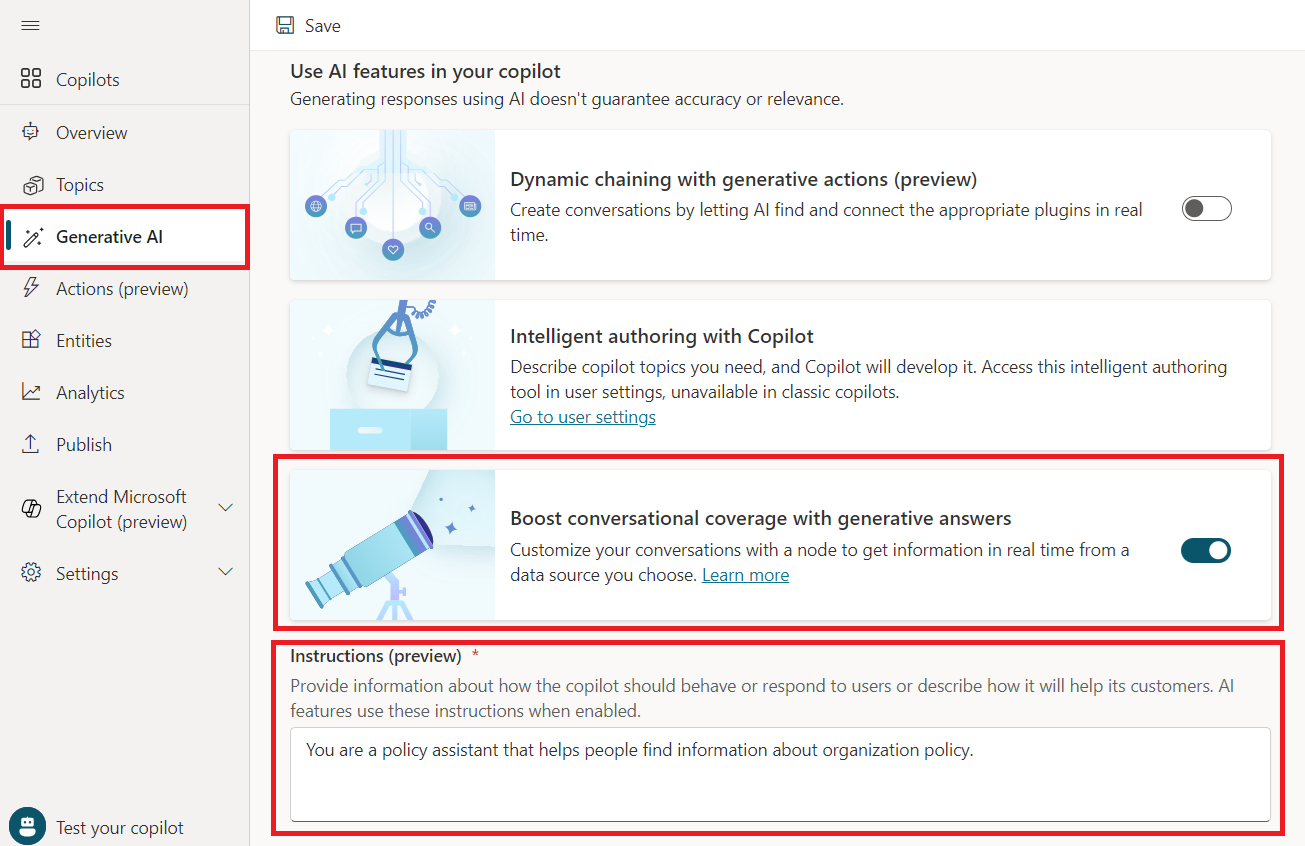Enable Dynamic chaining with generative actions toggle
This screenshot has width=1305, height=846.
(1206, 209)
